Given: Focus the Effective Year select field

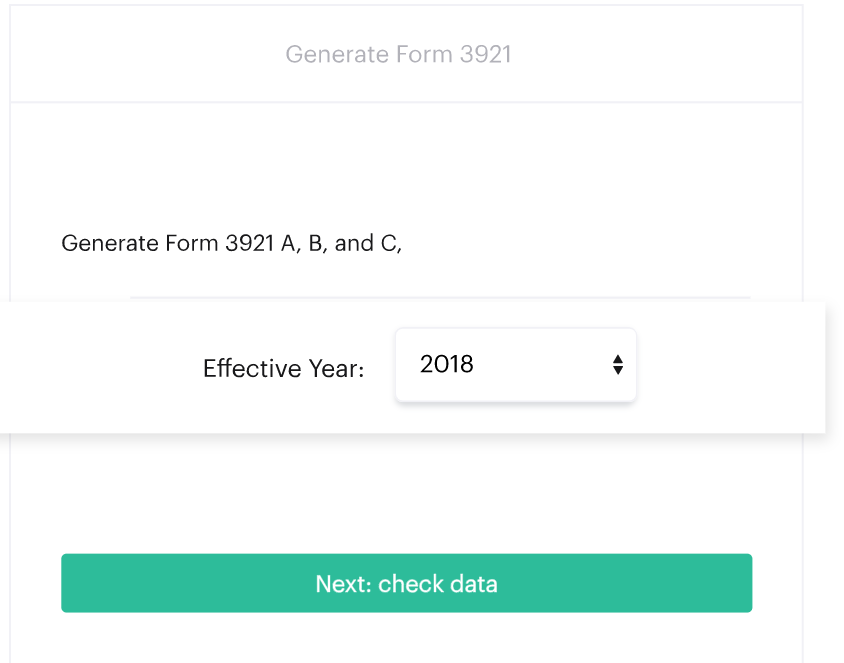Looking at the screenshot, I should 515,365.
